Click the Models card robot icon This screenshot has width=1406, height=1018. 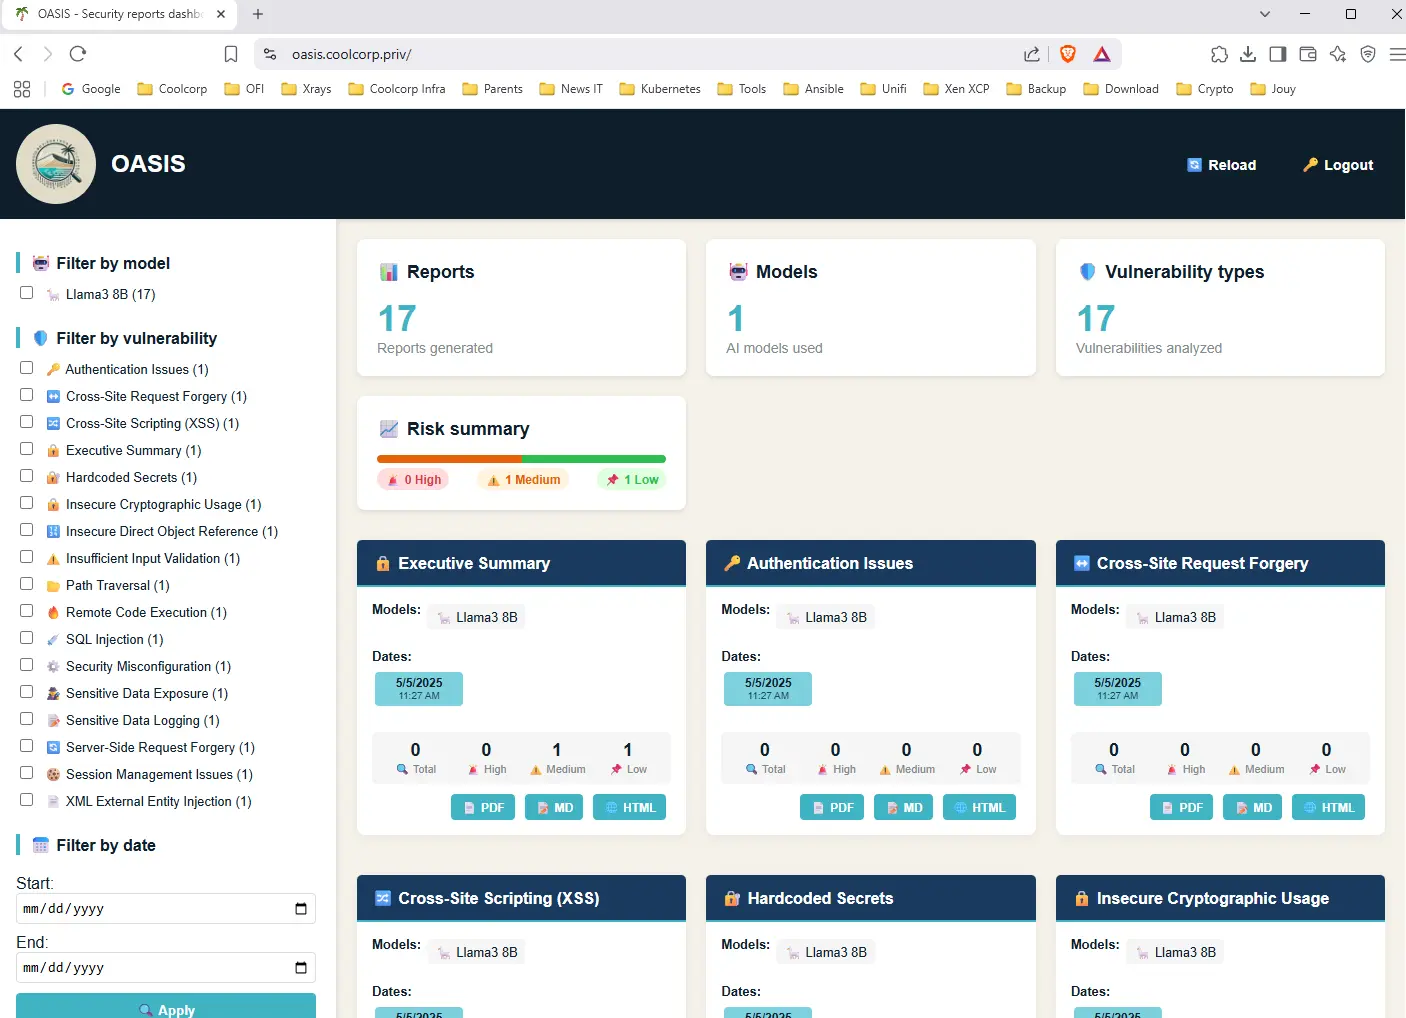[738, 272]
